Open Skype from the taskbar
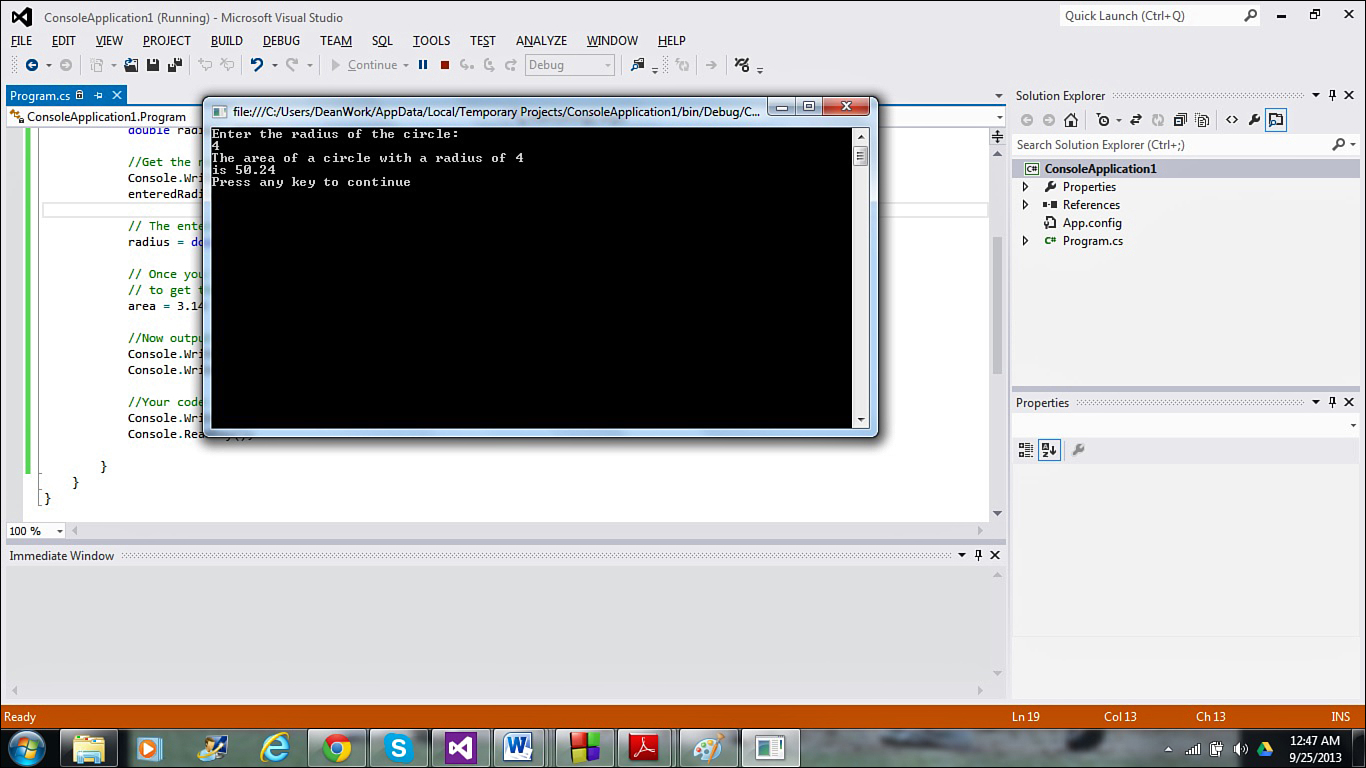The height and width of the screenshot is (768, 1366). (x=399, y=748)
